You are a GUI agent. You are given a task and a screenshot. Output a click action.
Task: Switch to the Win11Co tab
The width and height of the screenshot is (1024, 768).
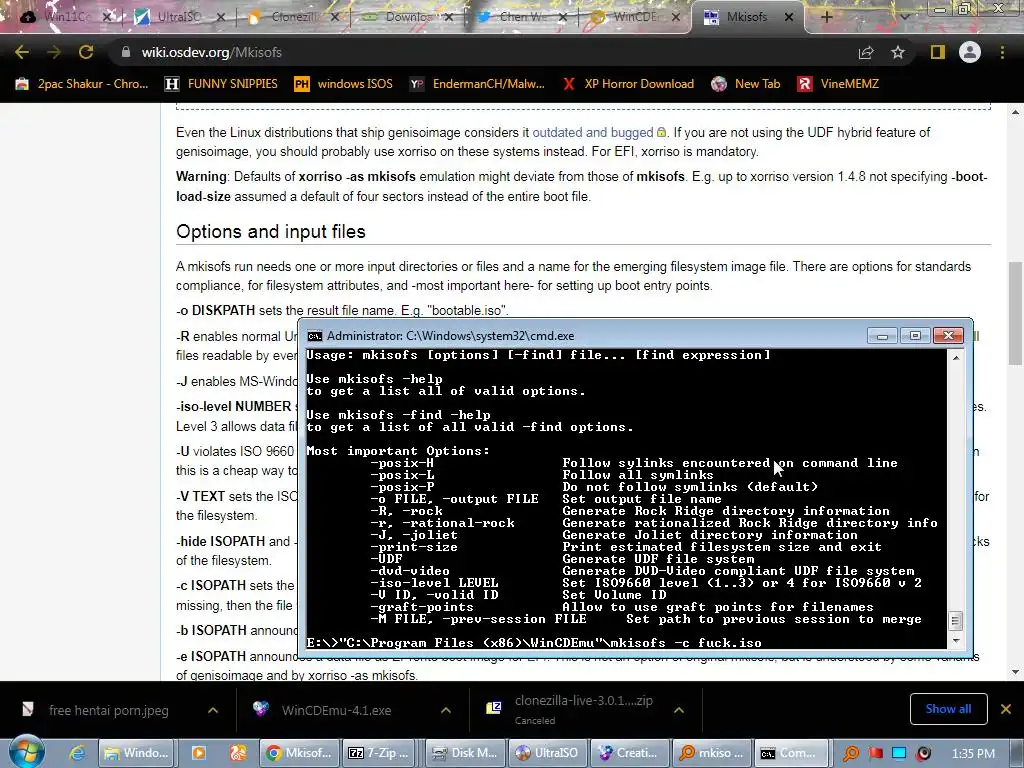coord(65,17)
